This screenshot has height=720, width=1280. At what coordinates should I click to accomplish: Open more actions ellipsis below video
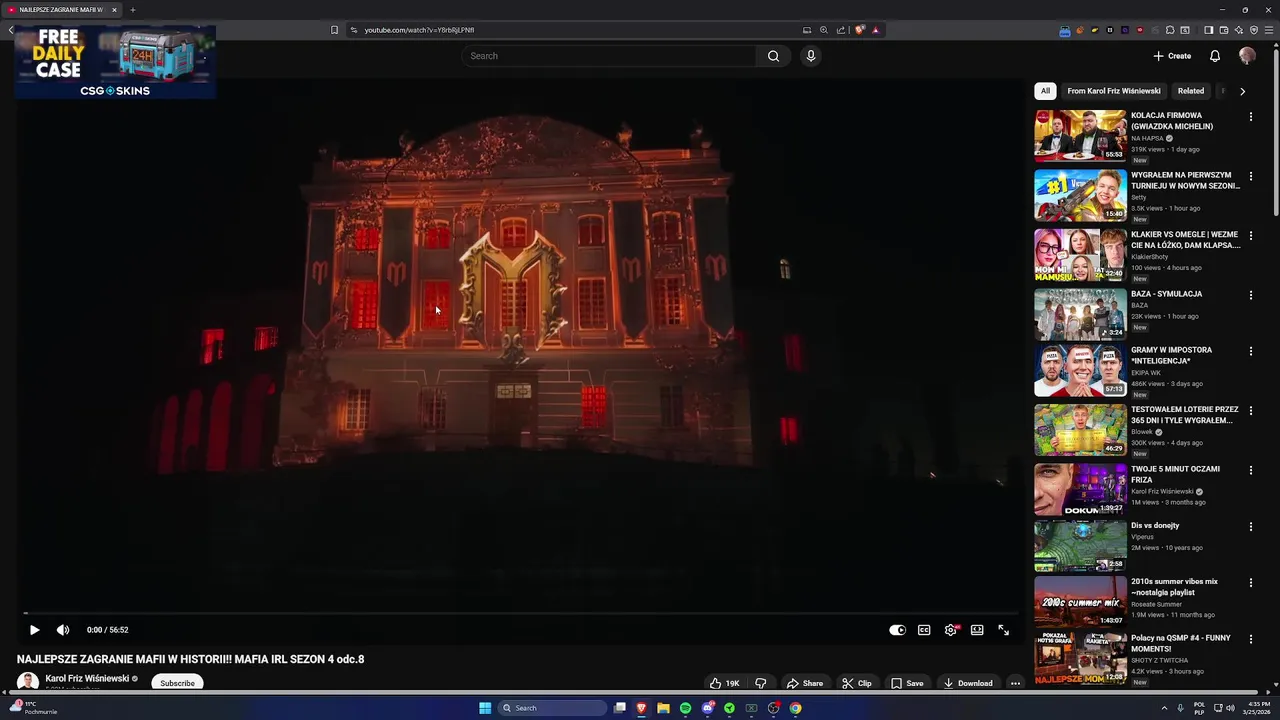1015,683
